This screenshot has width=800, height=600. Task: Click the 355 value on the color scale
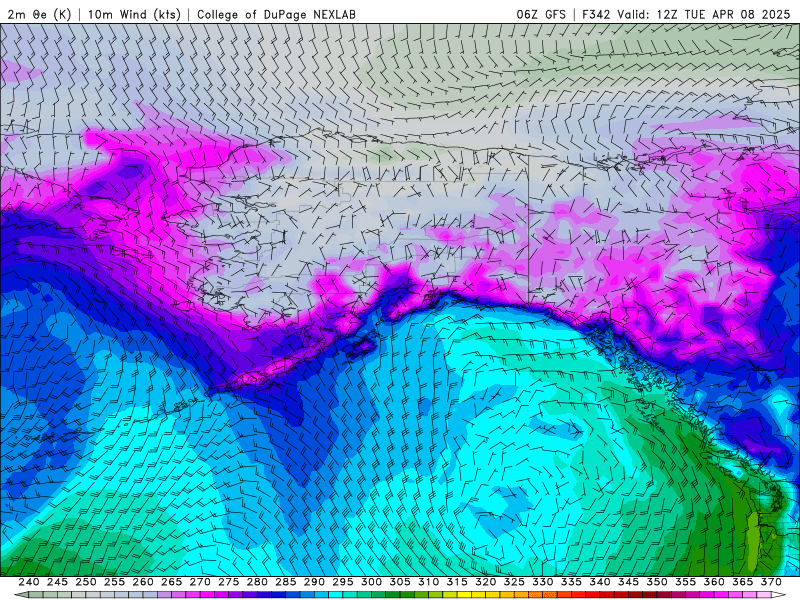tap(686, 582)
